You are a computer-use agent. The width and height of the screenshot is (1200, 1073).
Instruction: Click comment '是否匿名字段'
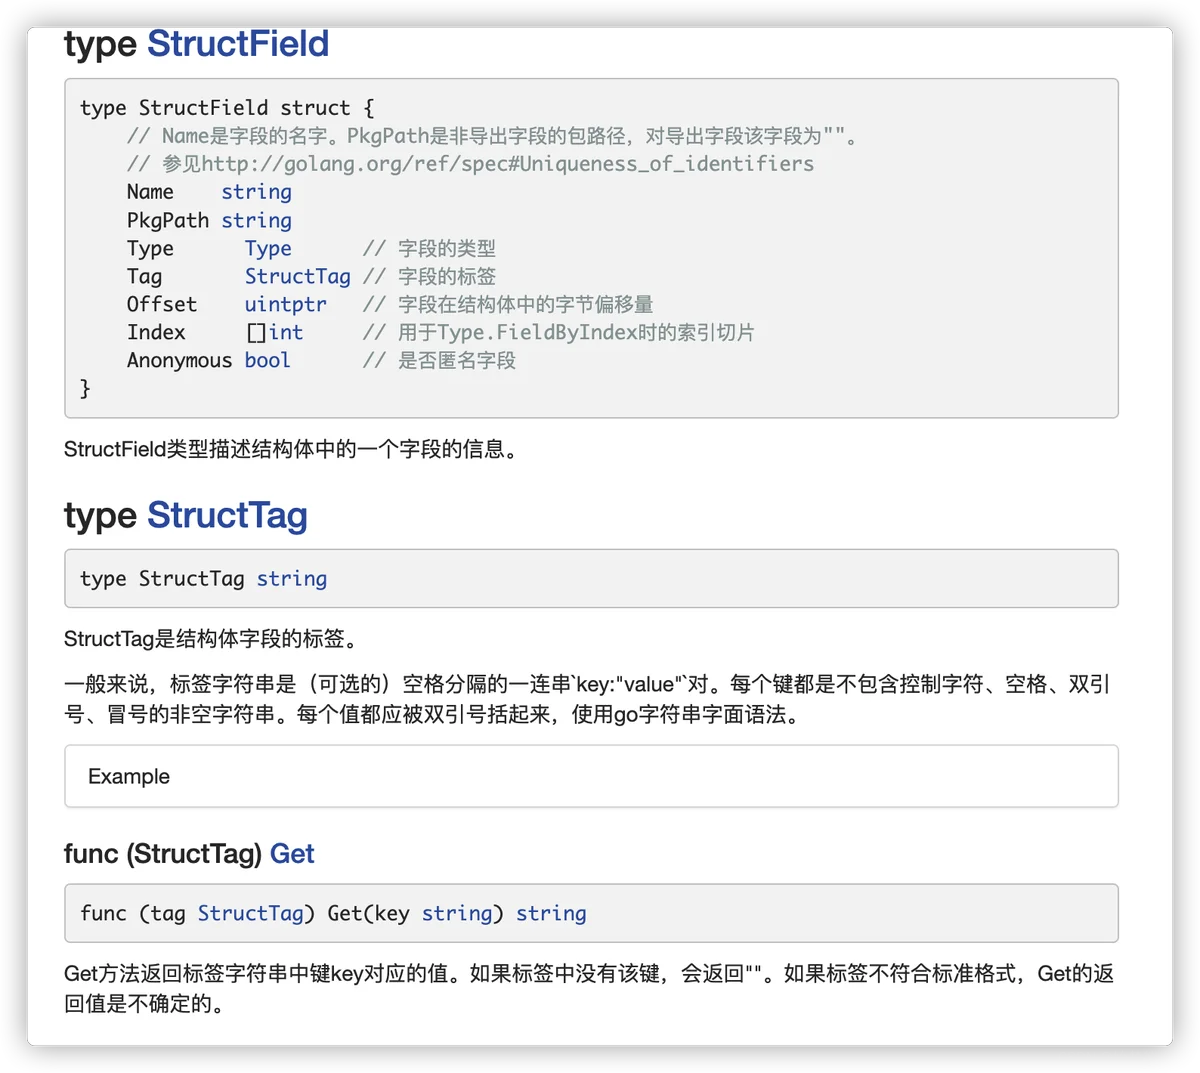[439, 360]
